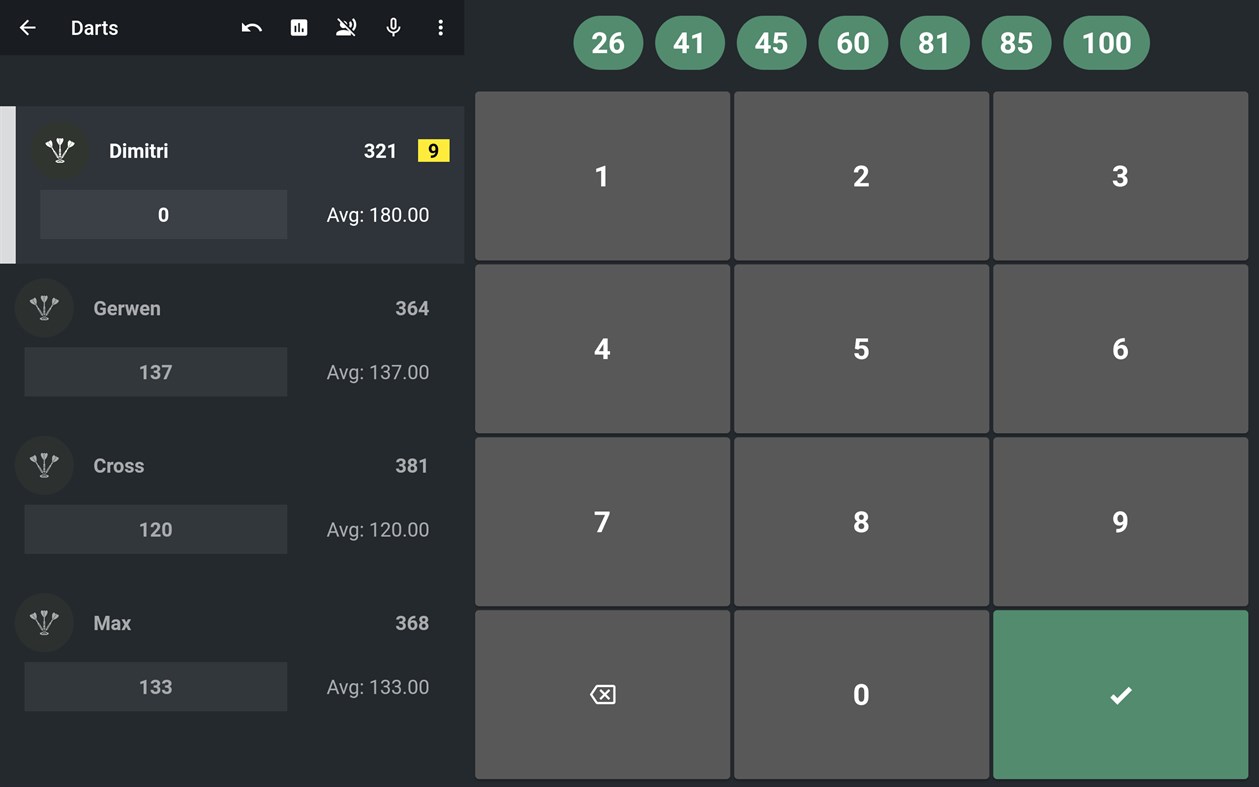The image size is (1259, 787).
Task: Tap Max's score entry showing 133
Action: [x=155, y=687]
